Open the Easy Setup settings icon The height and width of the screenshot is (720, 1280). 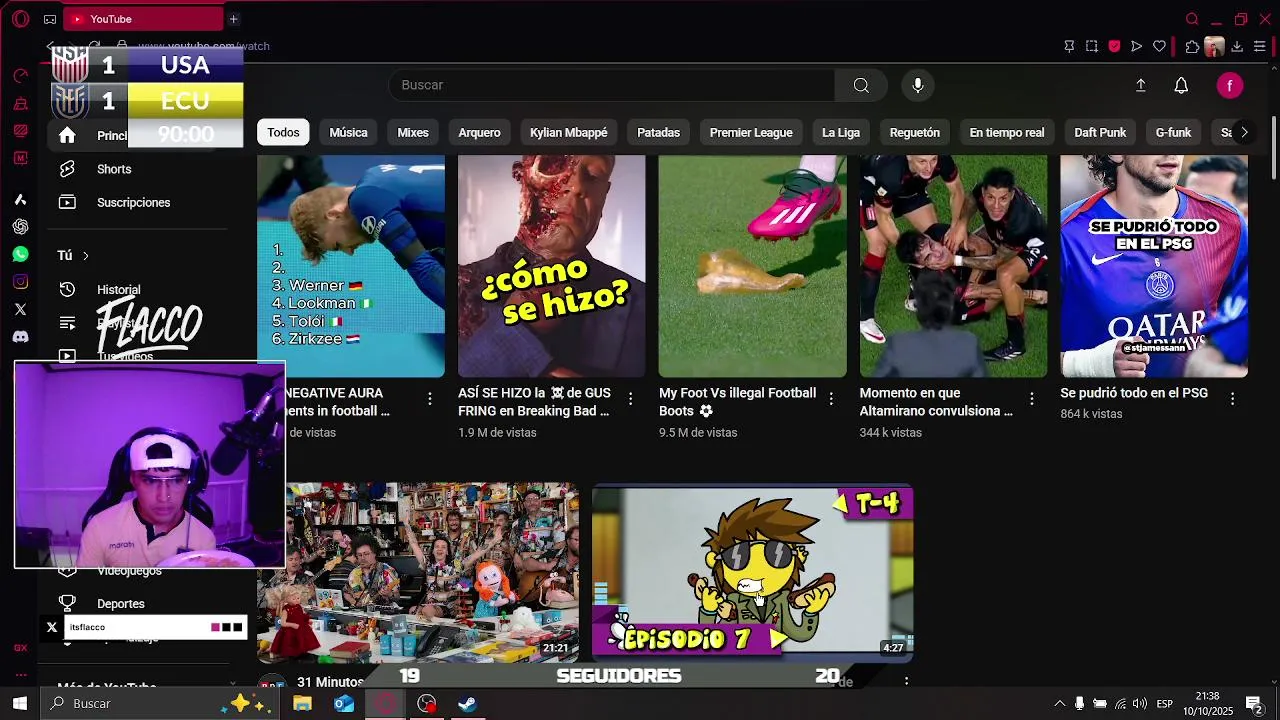[x=1260, y=46]
